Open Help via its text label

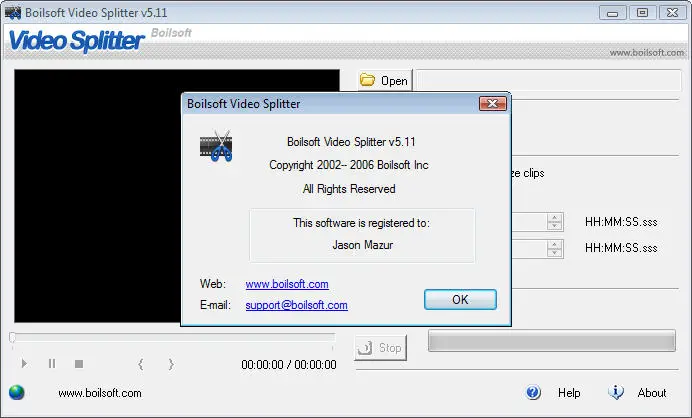pos(569,393)
